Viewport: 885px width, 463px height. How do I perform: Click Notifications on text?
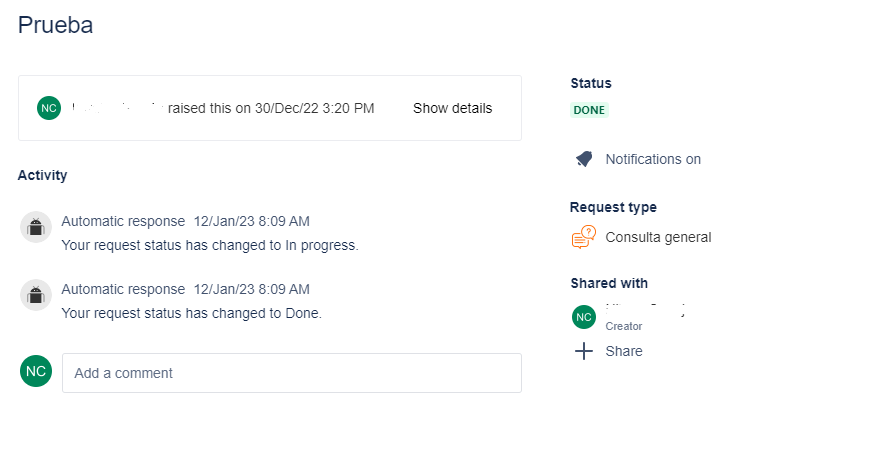(x=653, y=159)
